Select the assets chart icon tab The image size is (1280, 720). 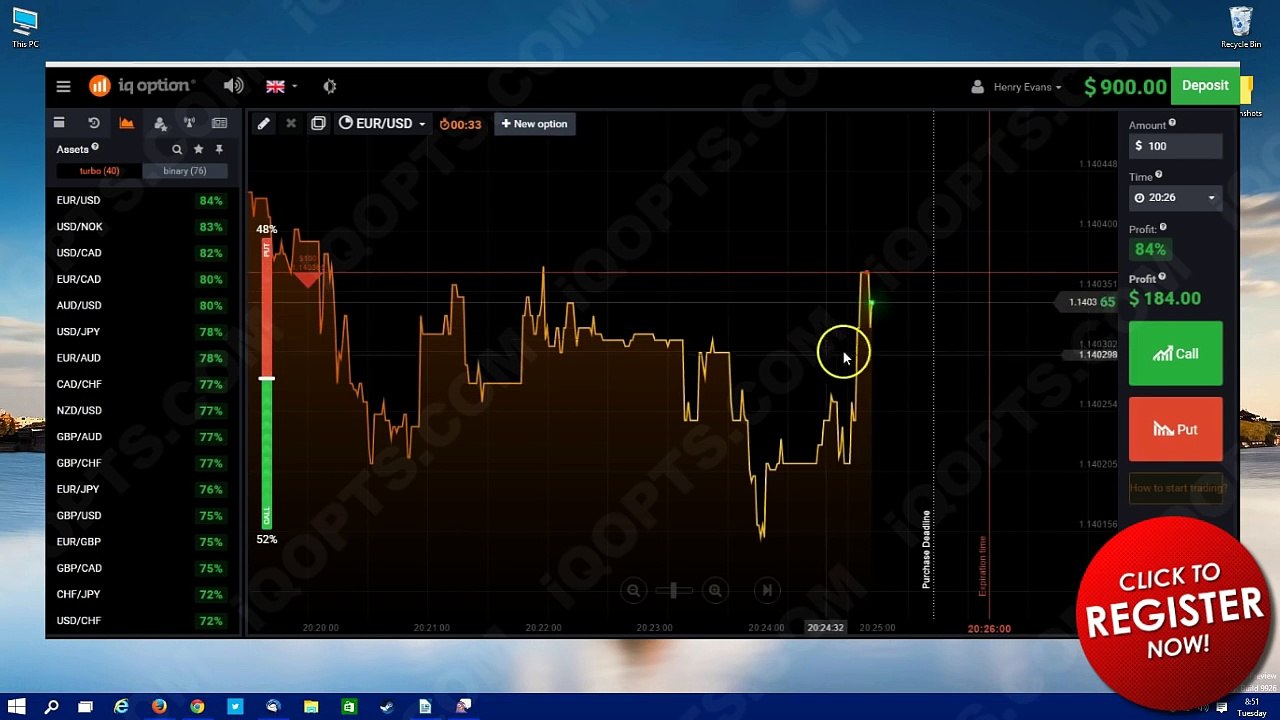point(126,123)
